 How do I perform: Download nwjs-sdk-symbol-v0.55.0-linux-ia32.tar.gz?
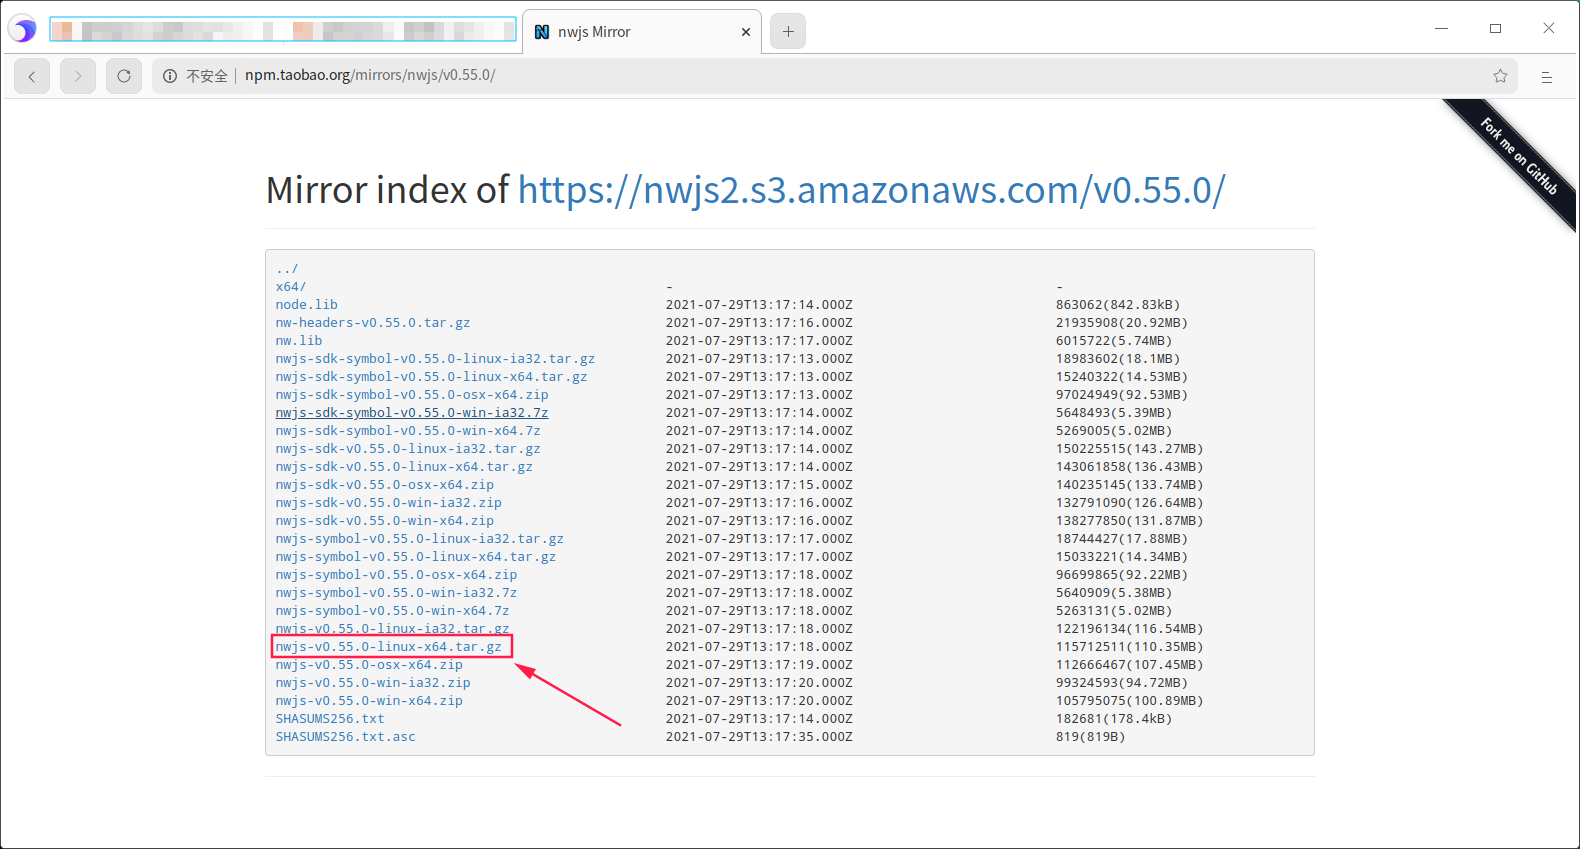coord(435,358)
